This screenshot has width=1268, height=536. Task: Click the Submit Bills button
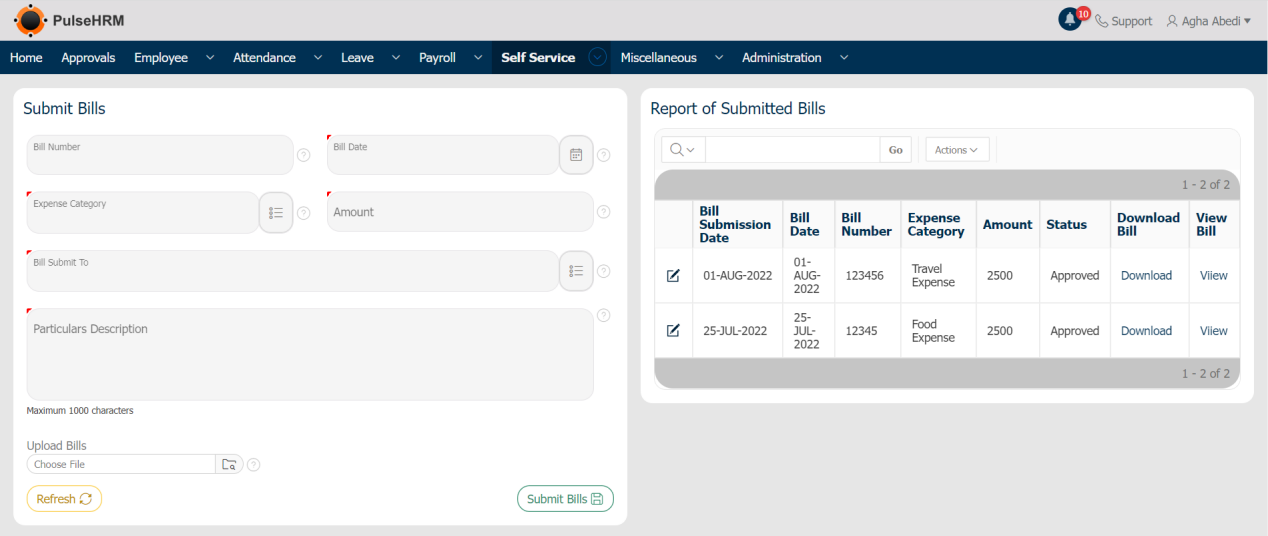tap(565, 499)
